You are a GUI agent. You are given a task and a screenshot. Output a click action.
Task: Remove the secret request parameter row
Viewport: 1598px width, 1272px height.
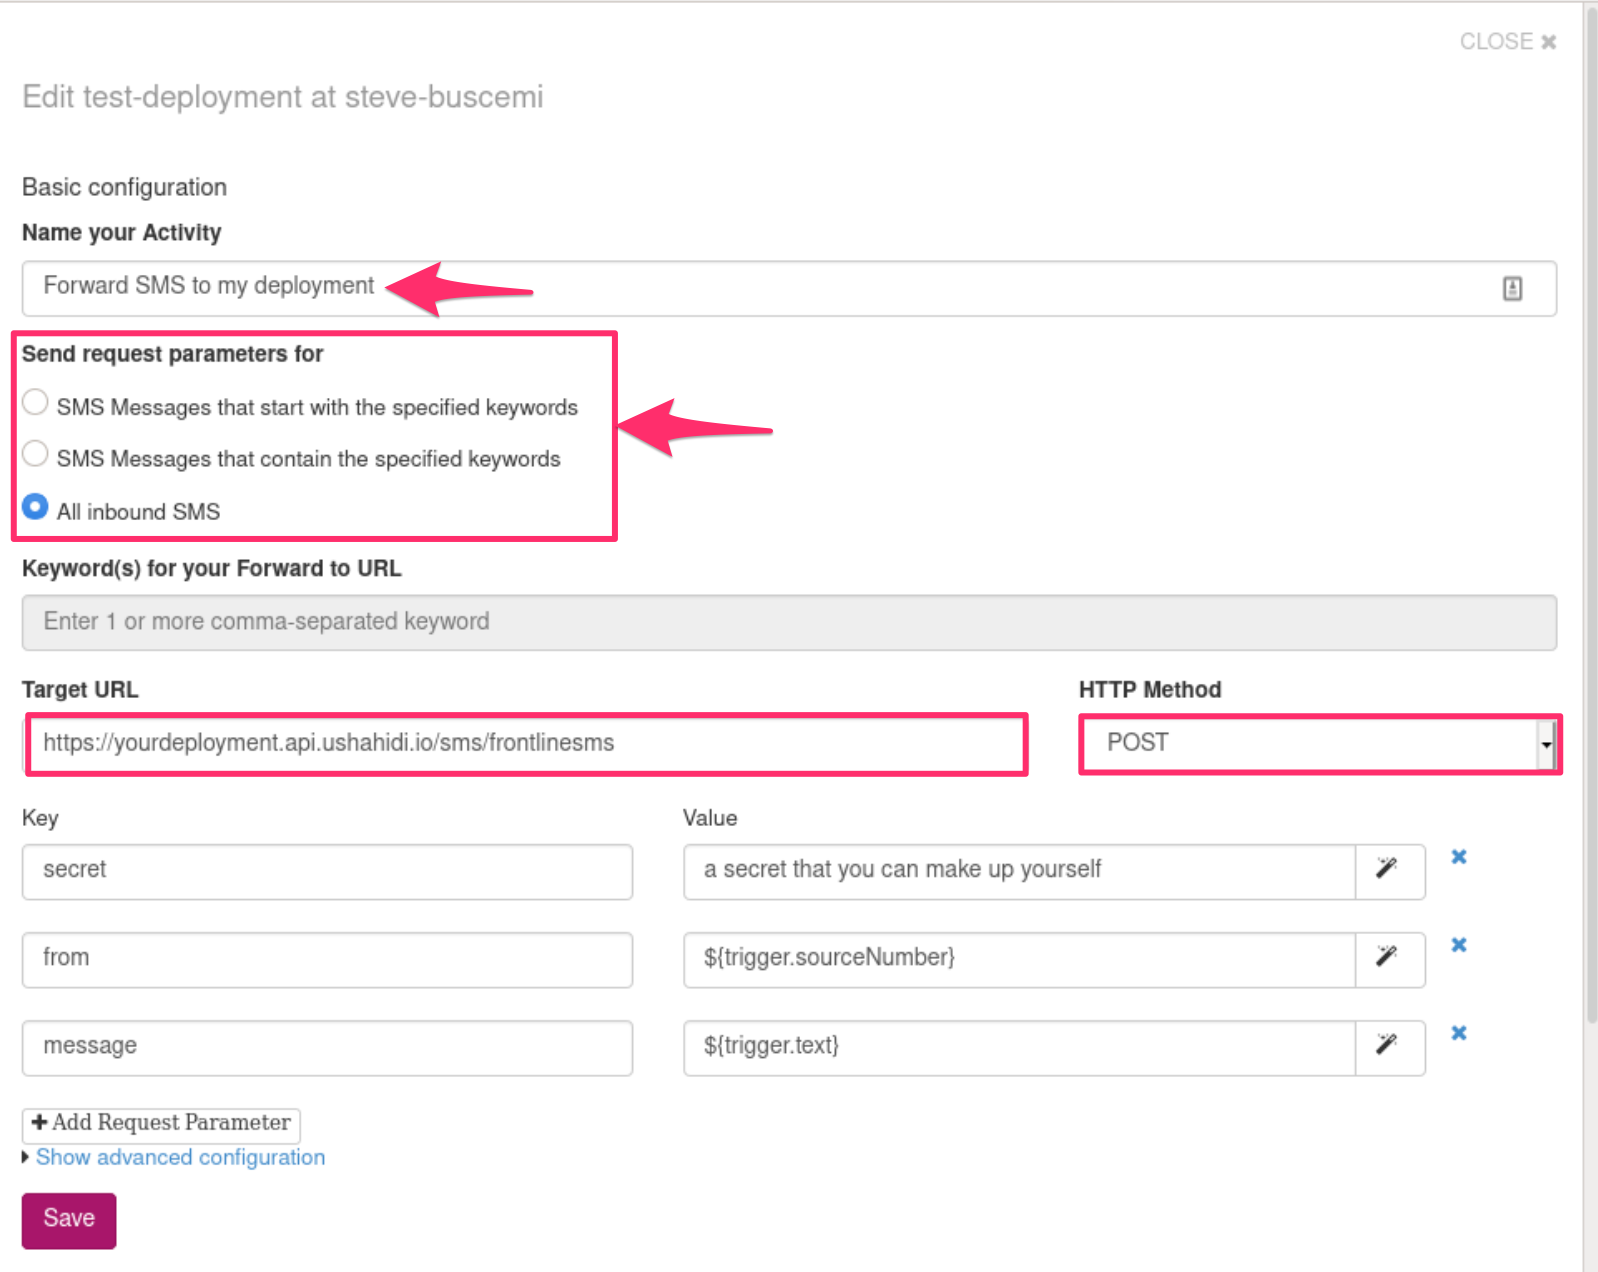[1458, 857]
